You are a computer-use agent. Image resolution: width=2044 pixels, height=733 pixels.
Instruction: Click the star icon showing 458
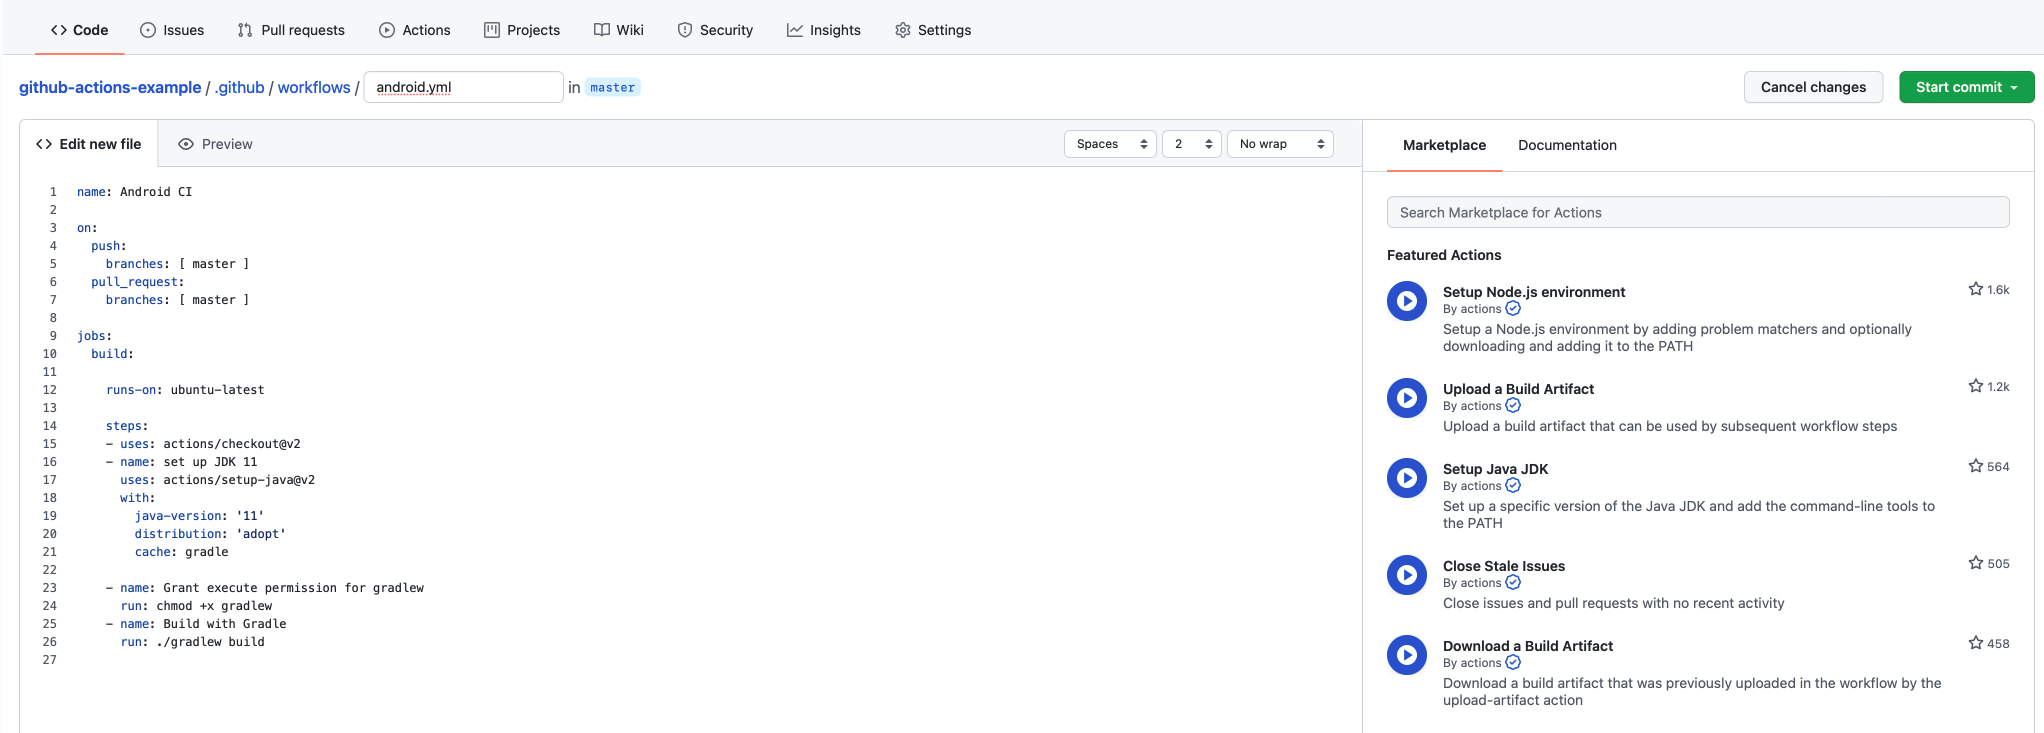1975,643
